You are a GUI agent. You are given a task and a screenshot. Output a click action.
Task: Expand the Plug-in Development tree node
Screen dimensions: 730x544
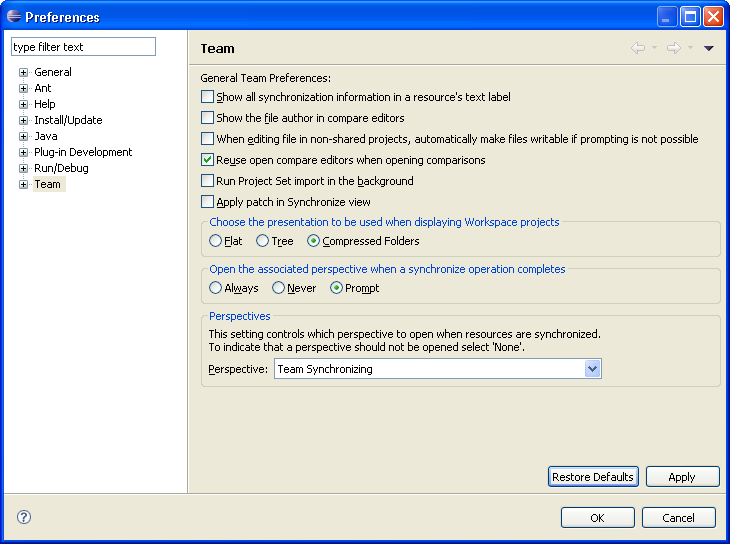click(23, 152)
